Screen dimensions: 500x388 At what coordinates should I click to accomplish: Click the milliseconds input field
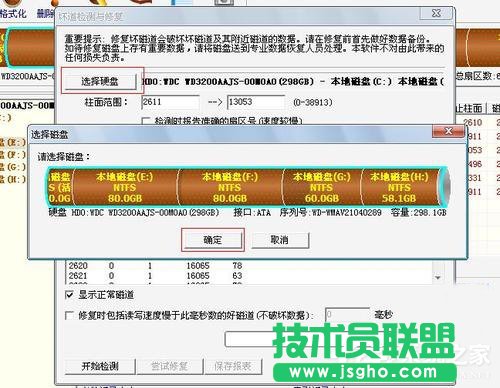coord(347,315)
